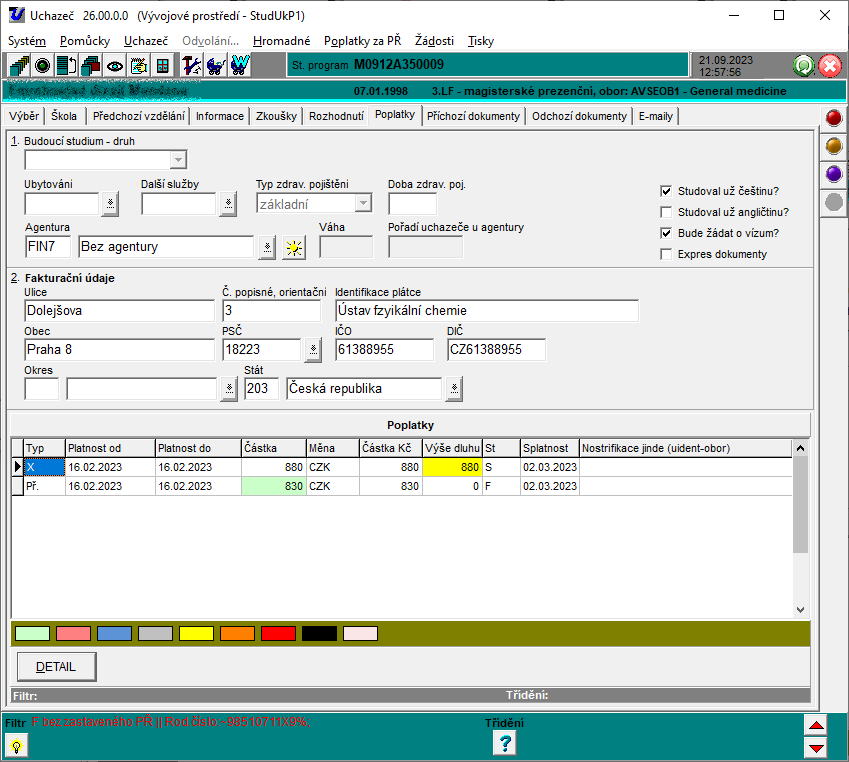Screen dimensions: 849x762
Task: Expand the Stát lookup for Česká republika
Action: coord(454,389)
